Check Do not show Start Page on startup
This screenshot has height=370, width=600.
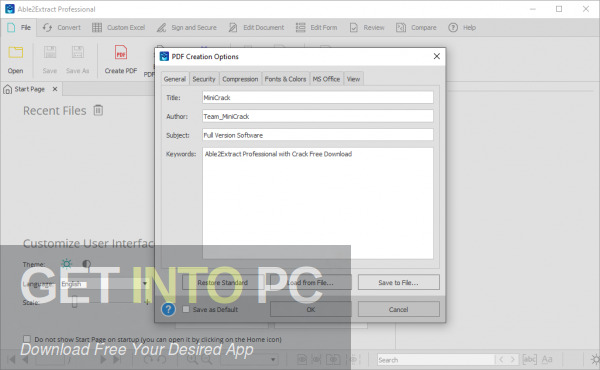pos(27,339)
